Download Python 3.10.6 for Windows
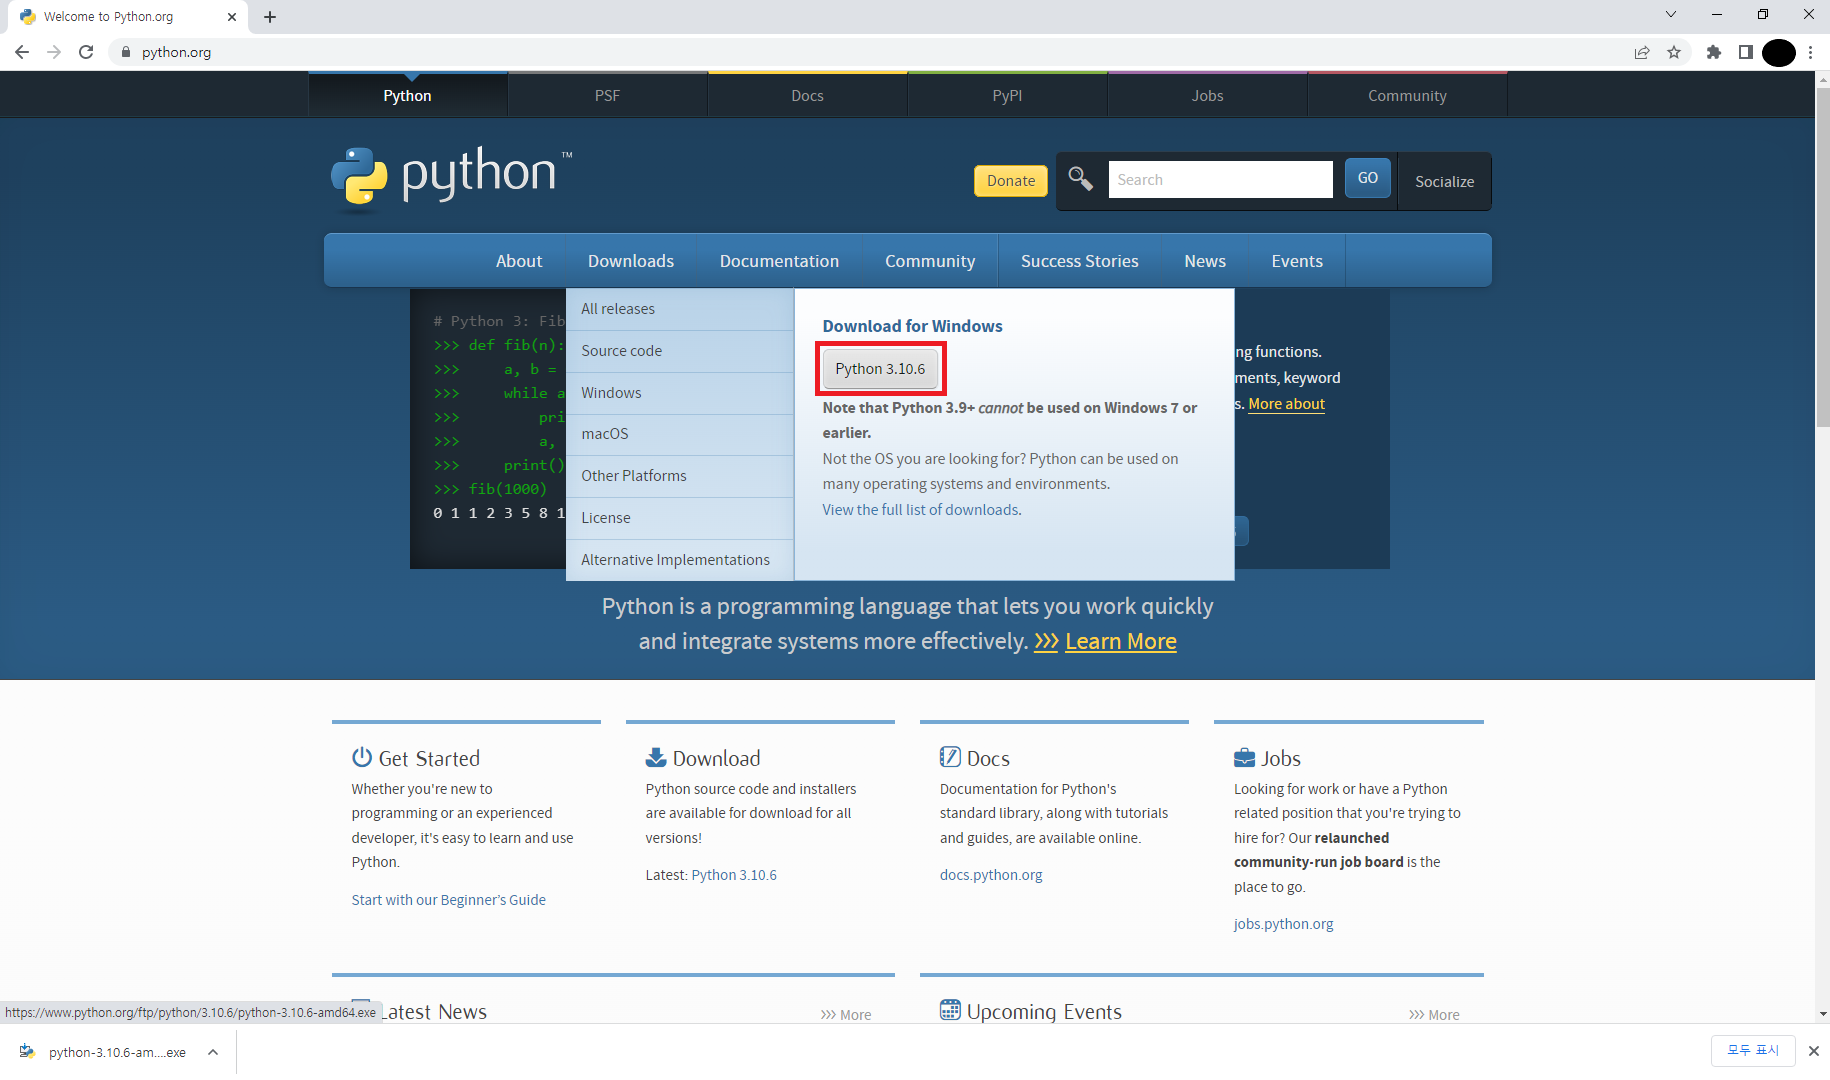1830x1080 pixels. coord(880,369)
